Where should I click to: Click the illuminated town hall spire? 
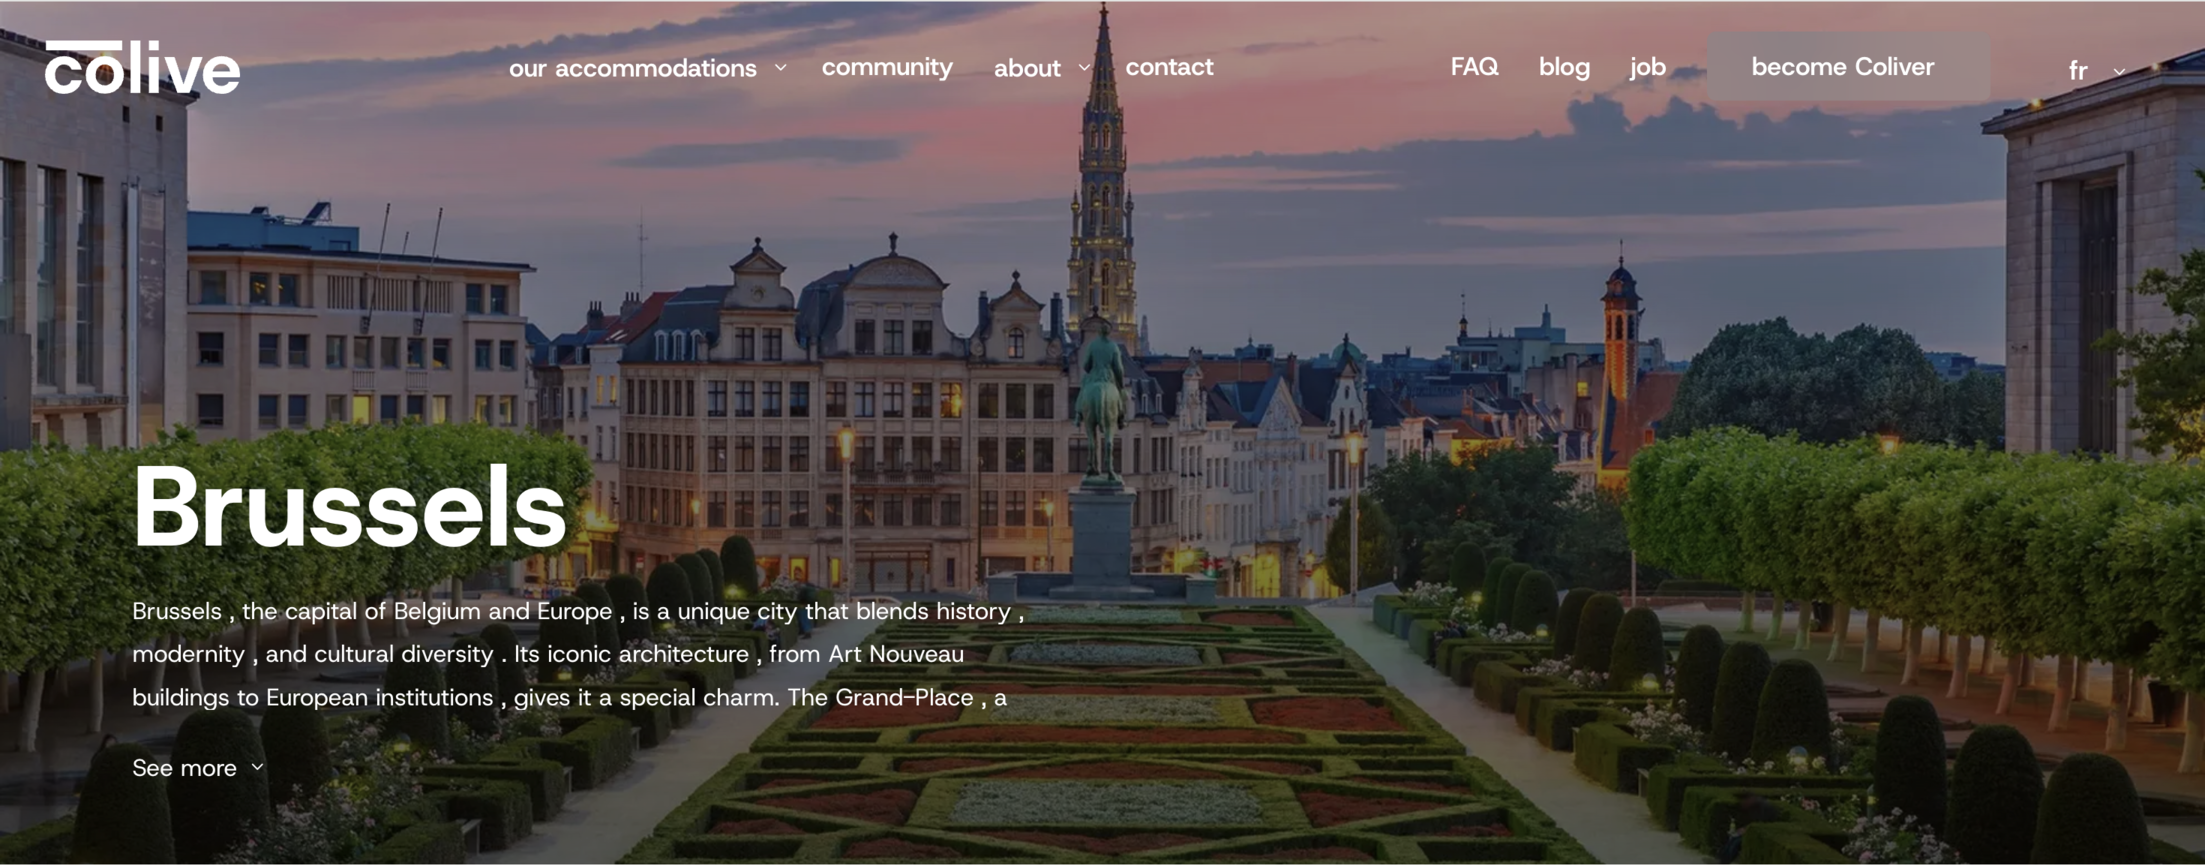coord(1103,180)
